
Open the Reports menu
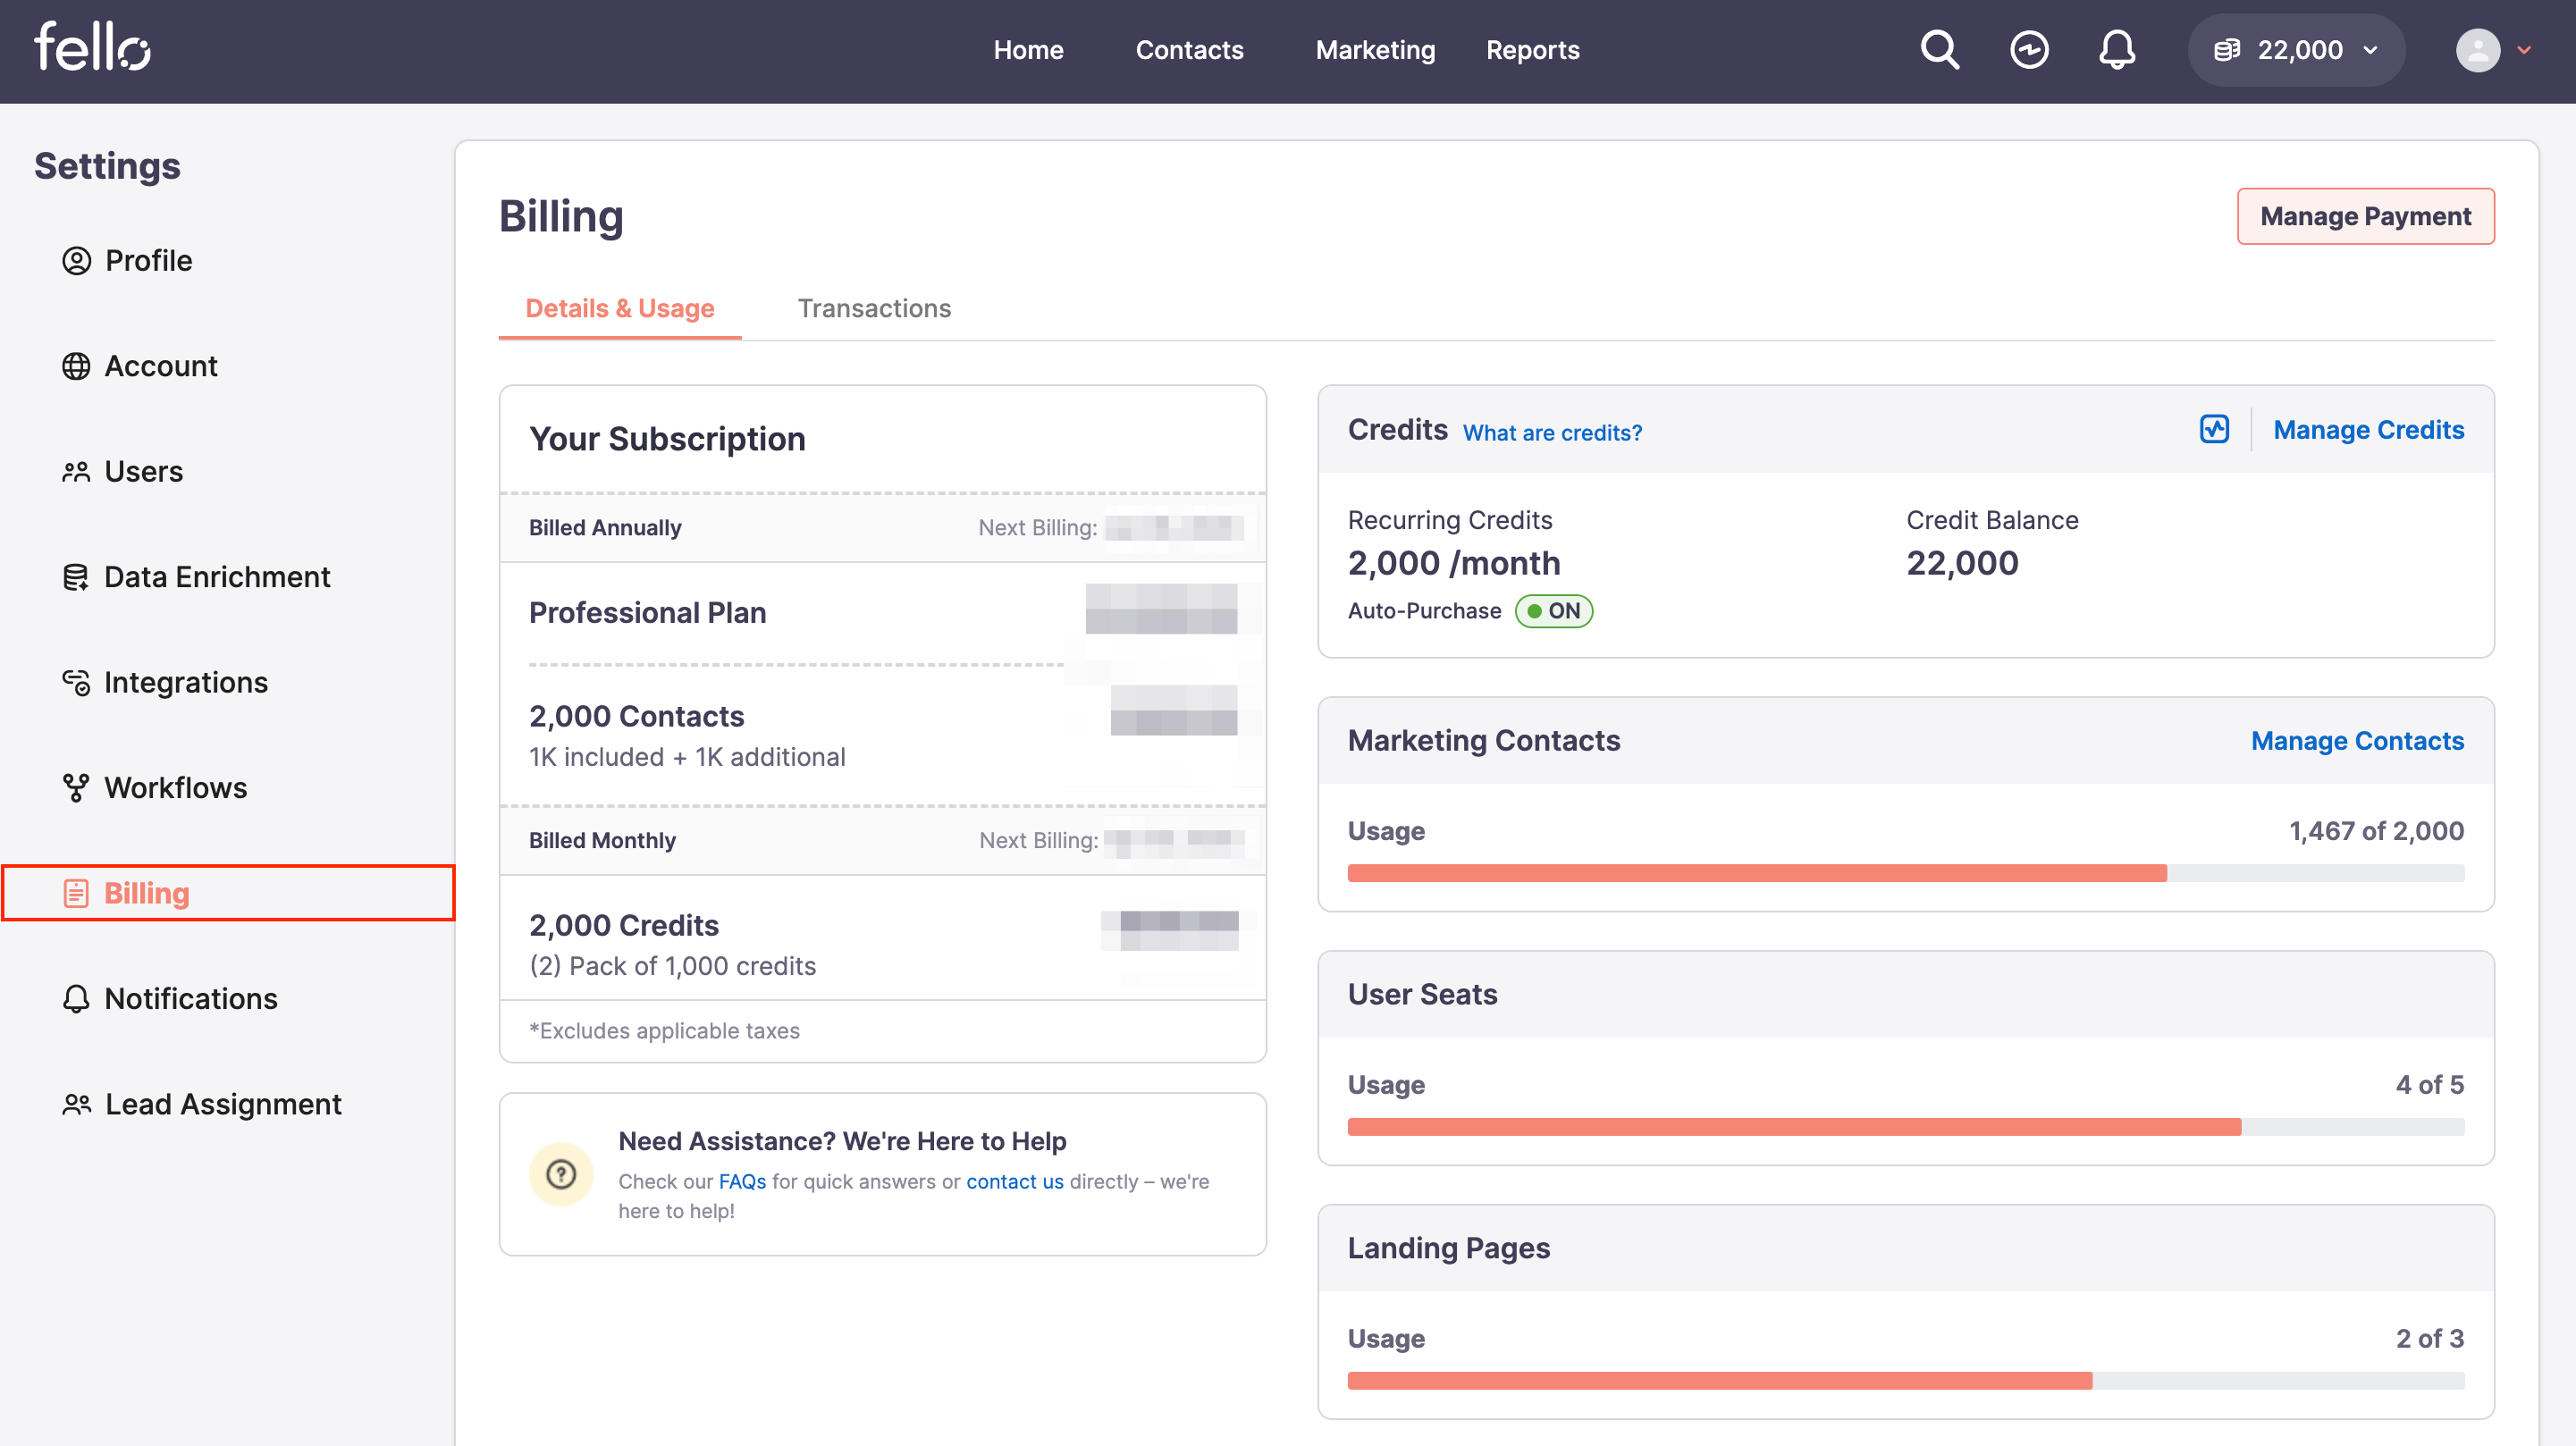(x=1532, y=50)
